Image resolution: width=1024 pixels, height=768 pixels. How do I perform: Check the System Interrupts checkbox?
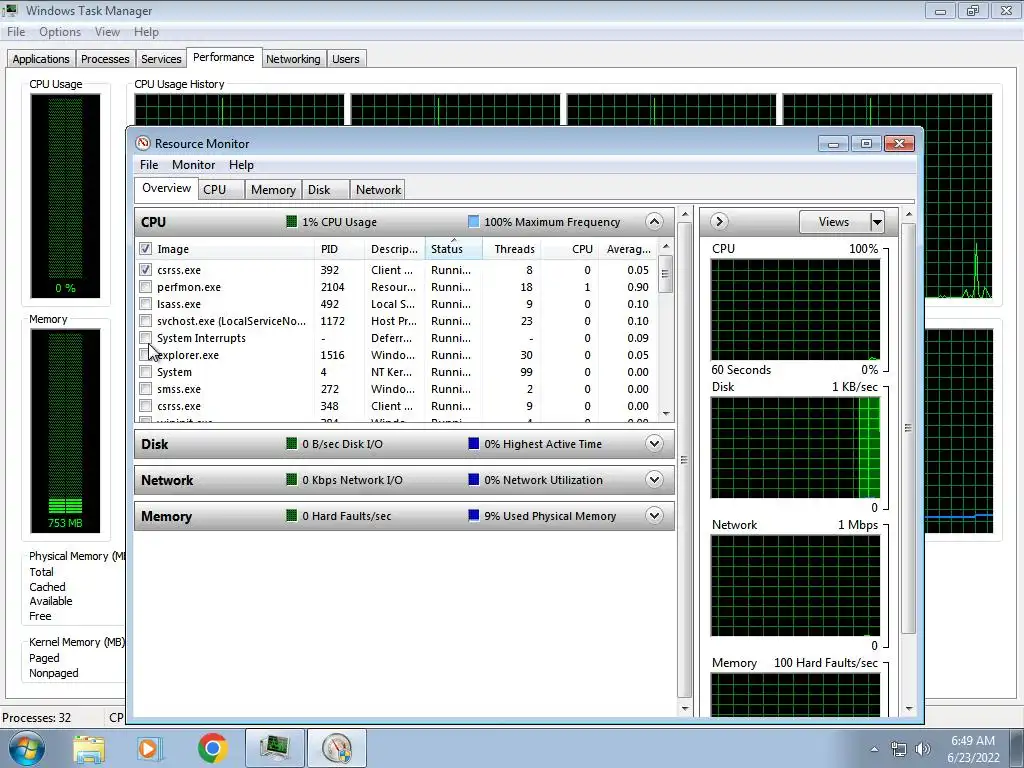pos(145,338)
